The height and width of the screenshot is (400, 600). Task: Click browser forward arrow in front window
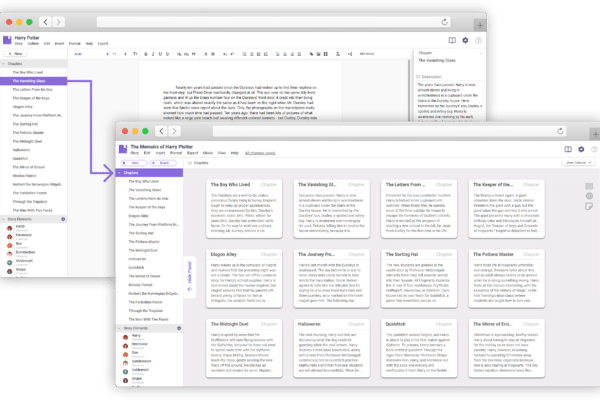point(174,131)
